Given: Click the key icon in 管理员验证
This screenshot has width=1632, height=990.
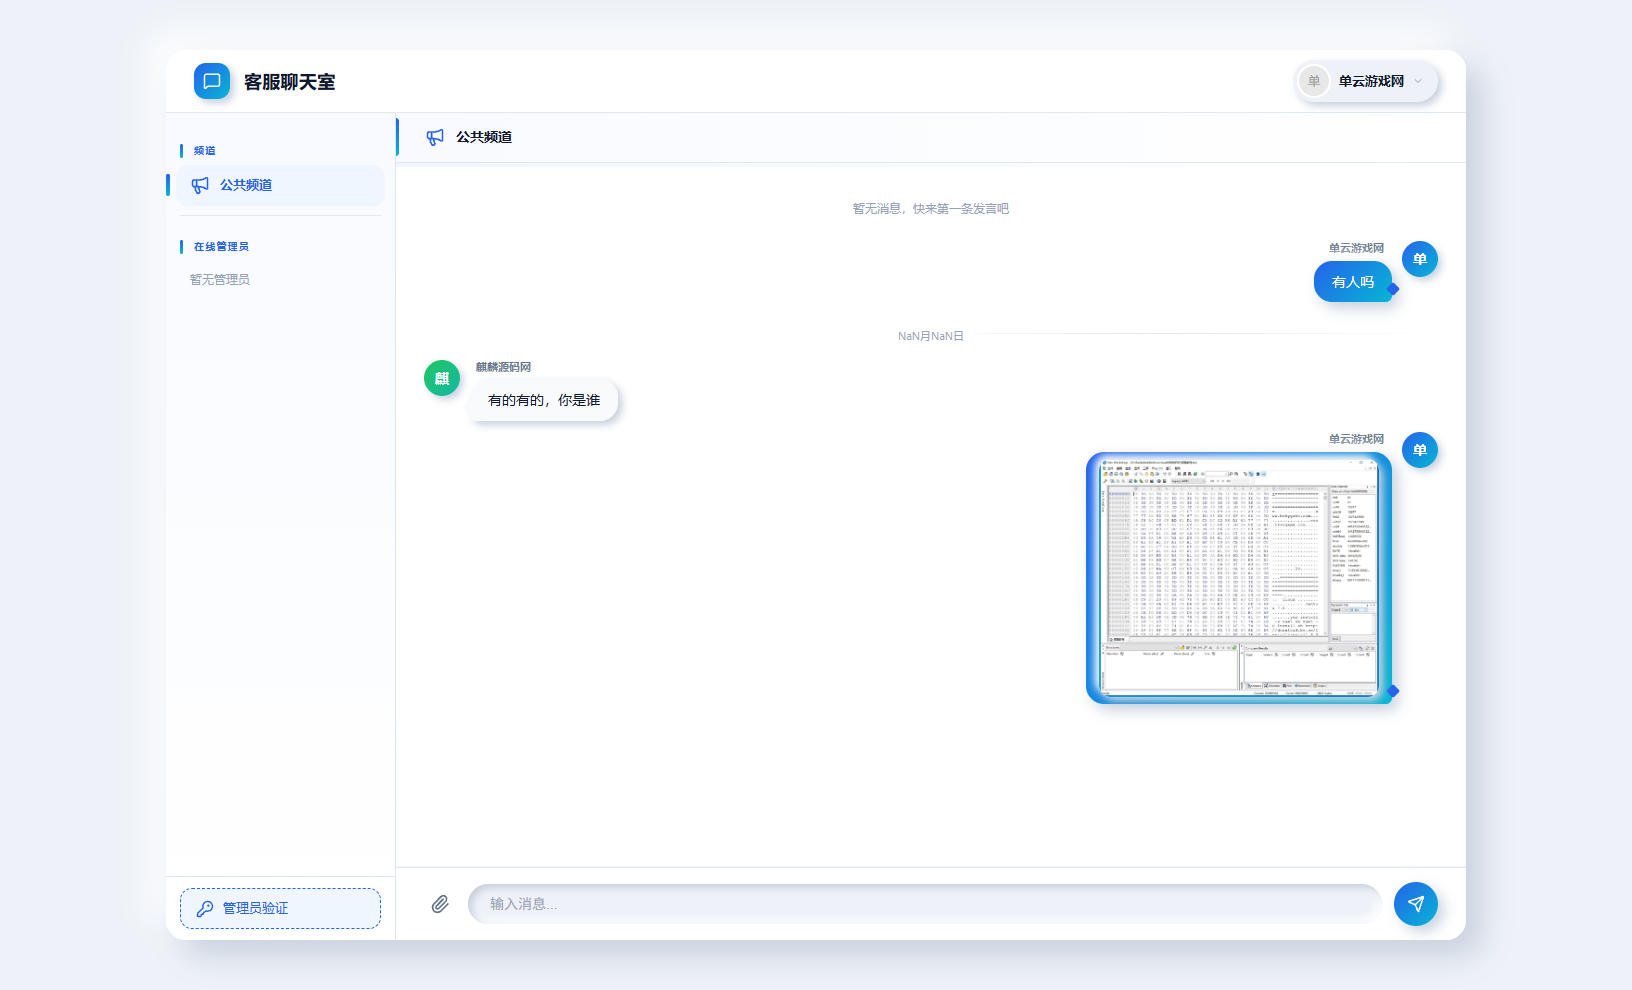Looking at the screenshot, I should 205,908.
